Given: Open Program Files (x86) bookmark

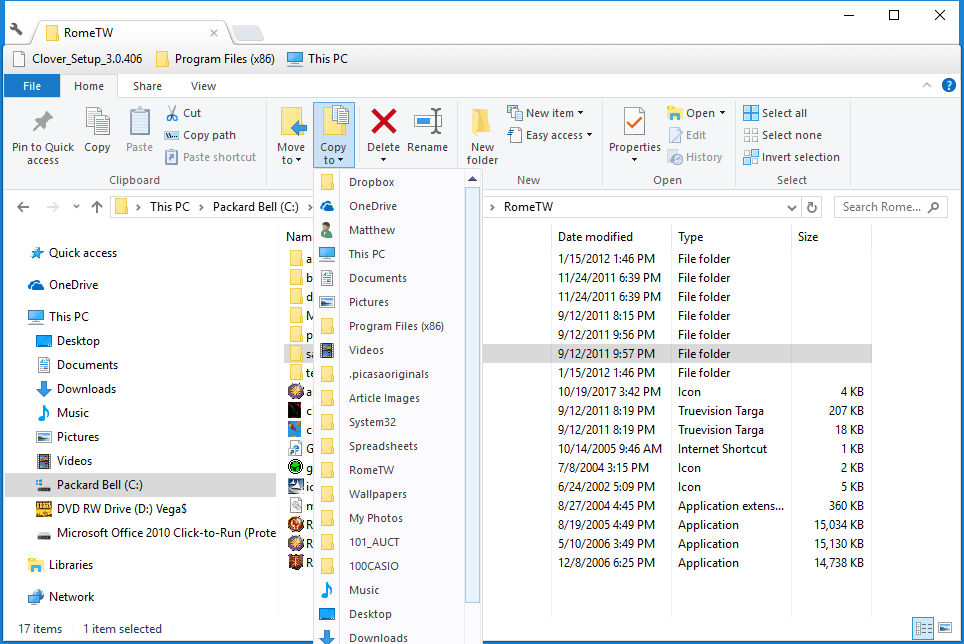Looking at the screenshot, I should click(x=215, y=59).
